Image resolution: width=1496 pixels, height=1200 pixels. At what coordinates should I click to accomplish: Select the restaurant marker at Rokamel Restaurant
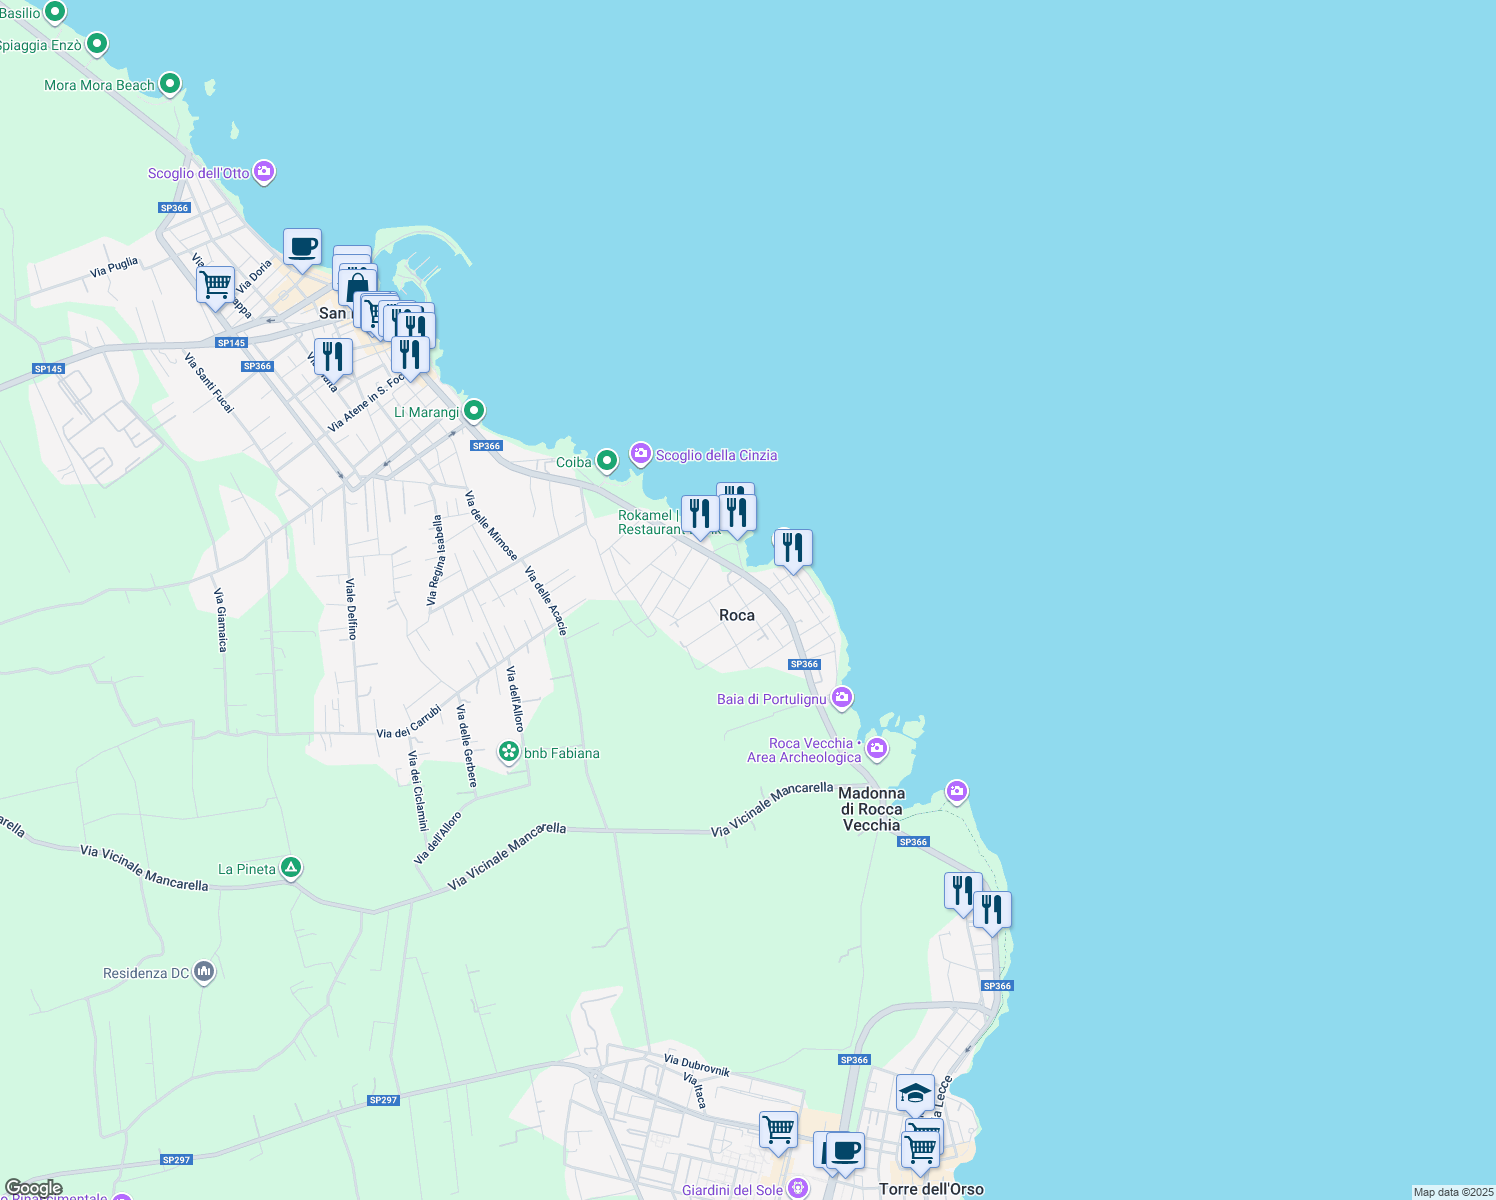[x=700, y=516]
